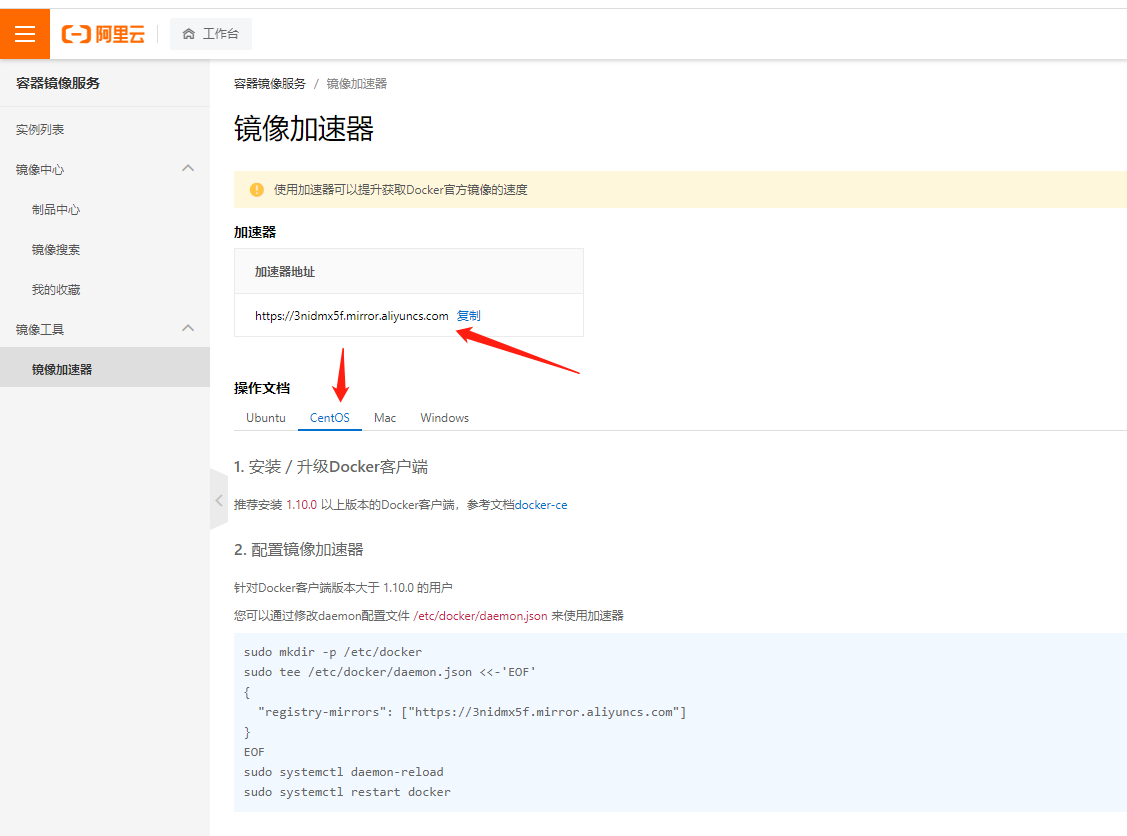The image size is (1127, 836).
Task: Copy accelerator address with 复制 link
Action: [x=469, y=316]
